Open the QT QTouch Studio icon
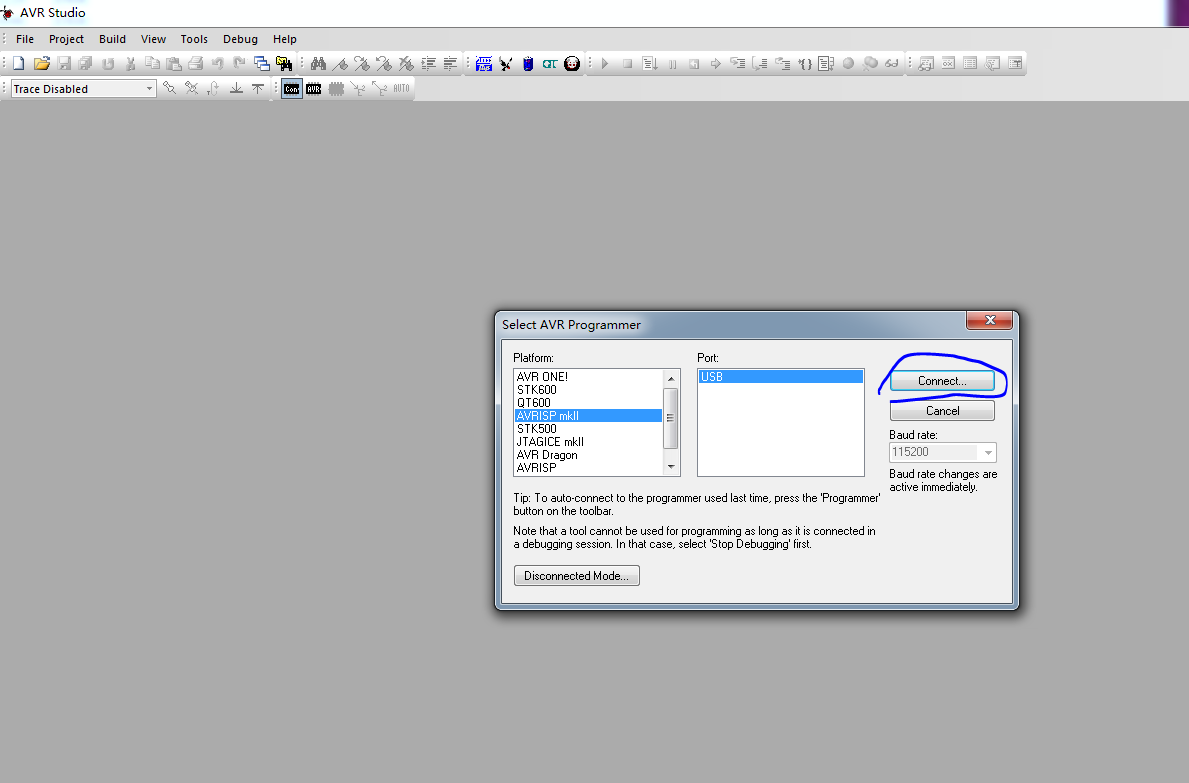This screenshot has height=783, width=1189. pos(550,64)
